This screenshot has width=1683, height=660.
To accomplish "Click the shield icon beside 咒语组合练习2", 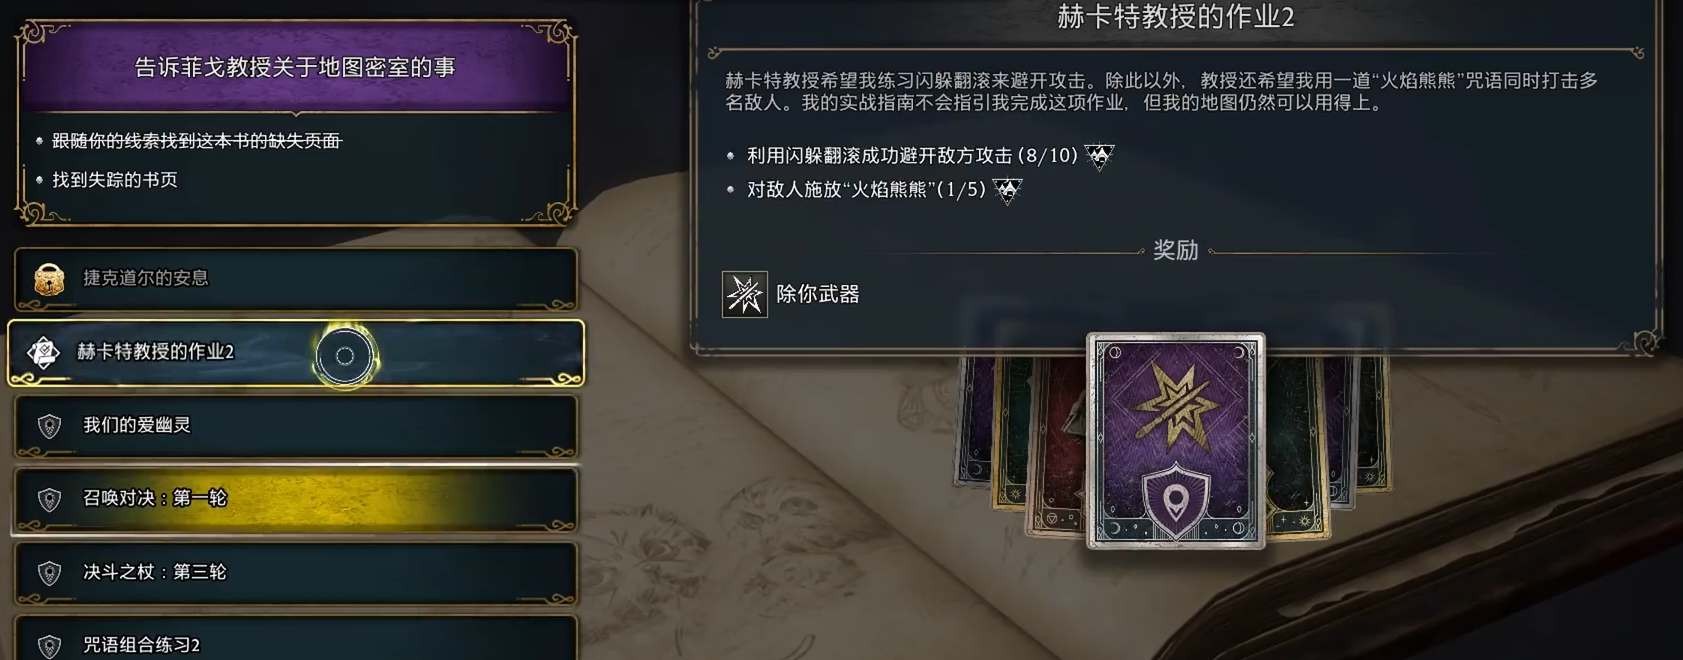I will 49,645.
